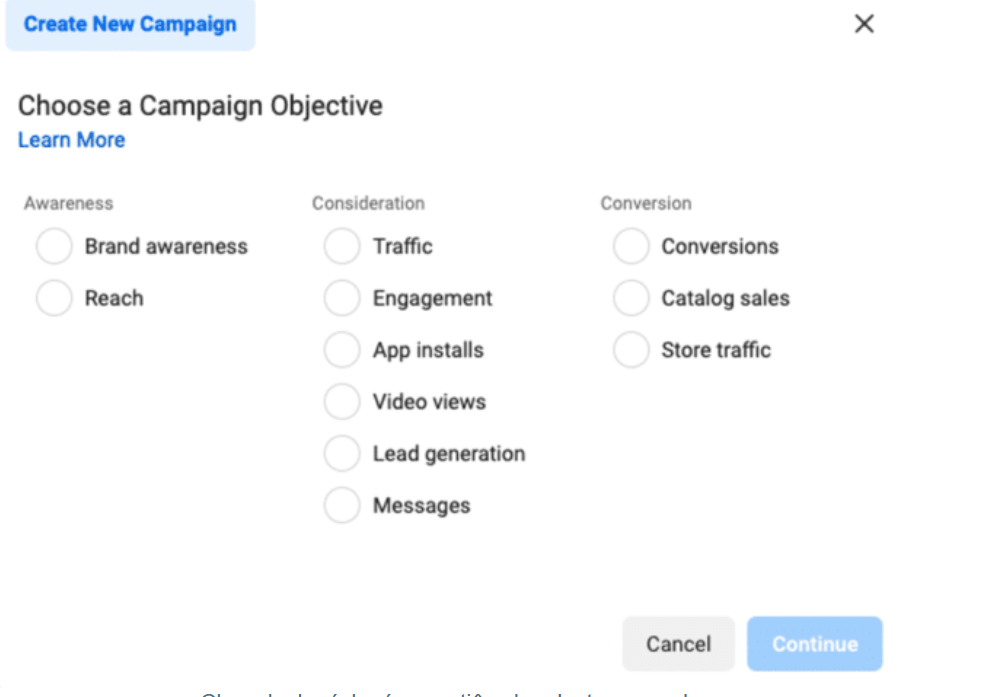The height and width of the screenshot is (697, 982).
Task: Click the Conversion category heading
Action: (x=645, y=203)
